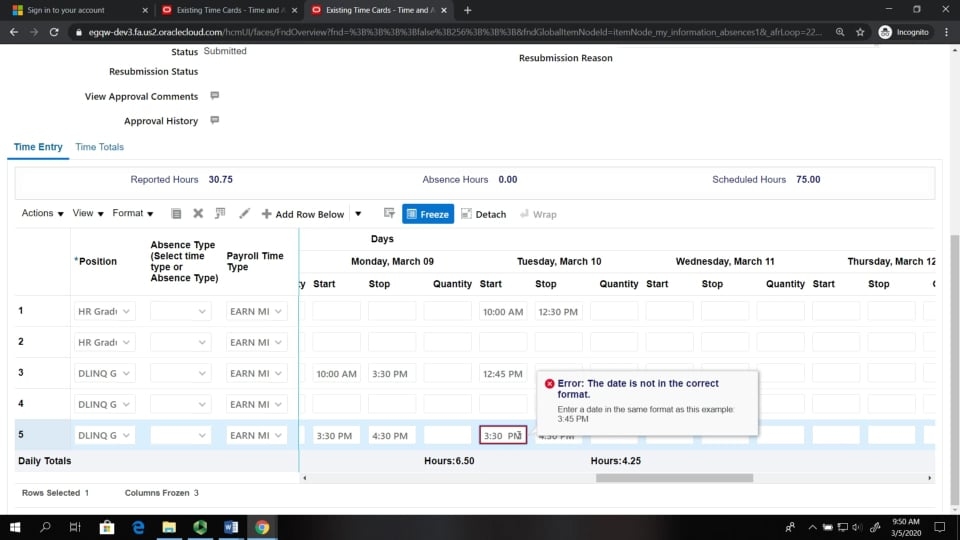Viewport: 960px width, 540px height.
Task: Click row 5 Monday Stop 4:30 PM field
Action: (x=392, y=435)
